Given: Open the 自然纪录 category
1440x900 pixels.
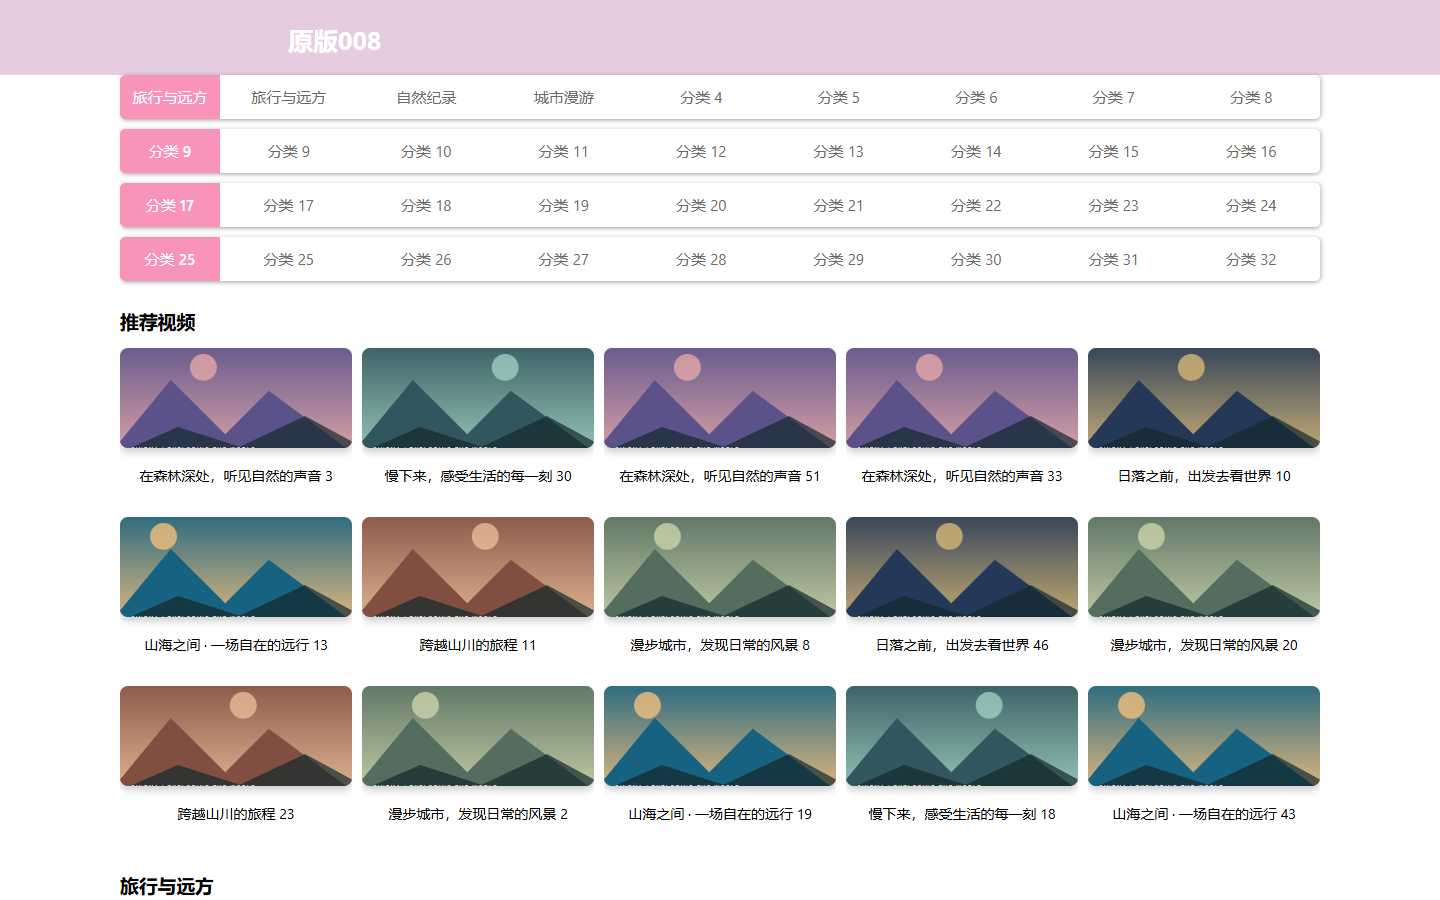Looking at the screenshot, I should coord(426,98).
